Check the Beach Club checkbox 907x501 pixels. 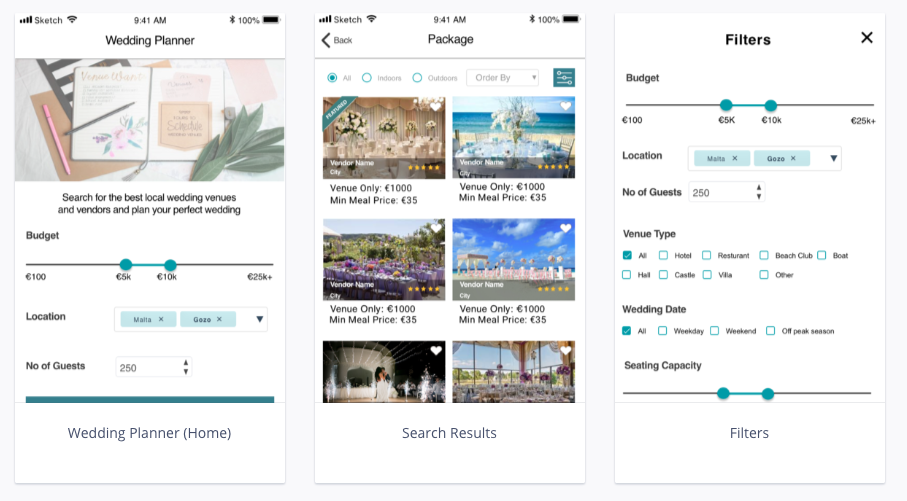764,255
